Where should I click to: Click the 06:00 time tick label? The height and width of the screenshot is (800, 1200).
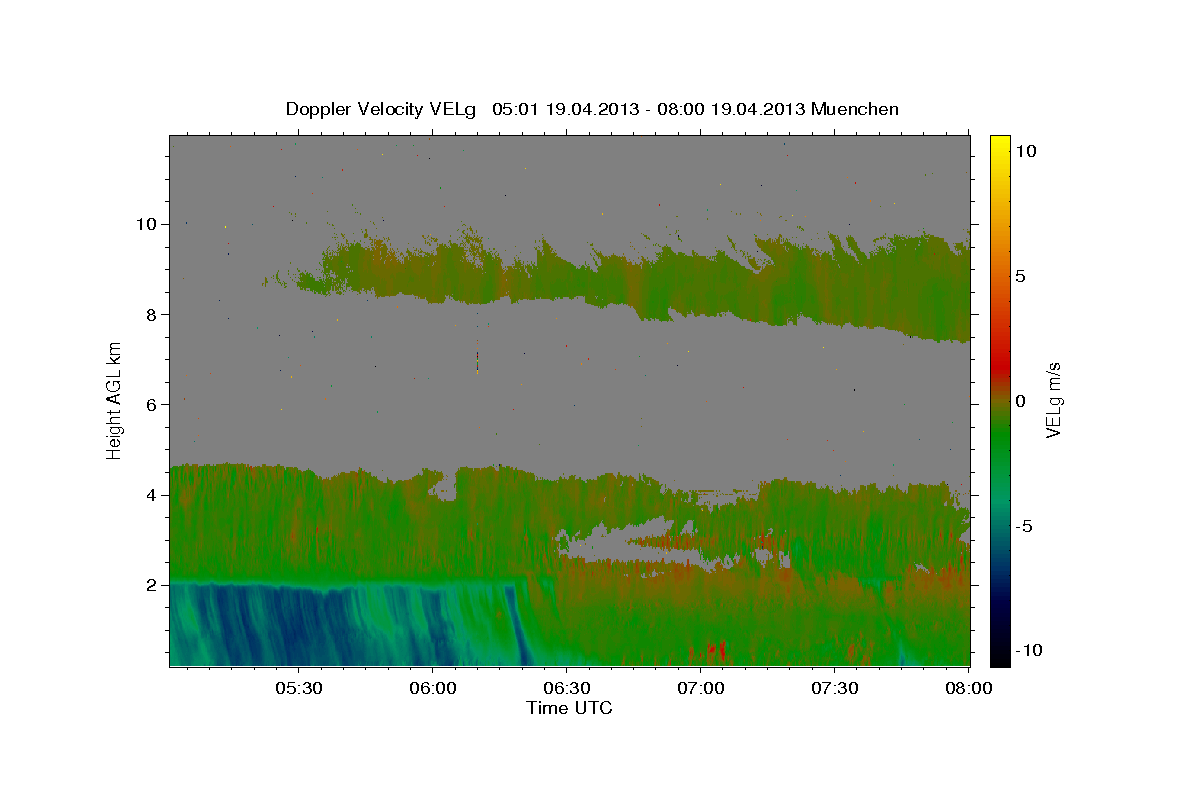pyautogui.click(x=433, y=688)
